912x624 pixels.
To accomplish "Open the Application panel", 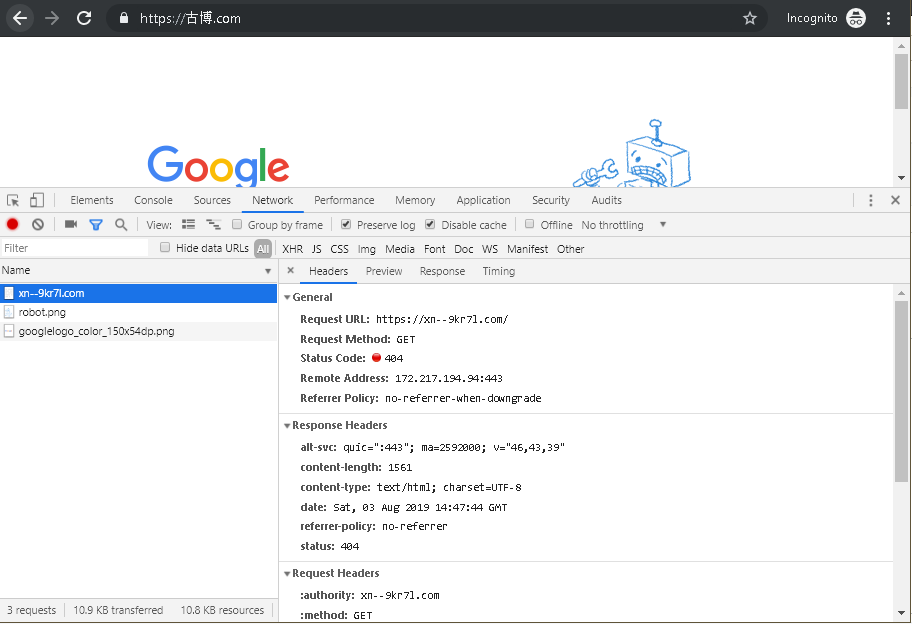I will pos(483,200).
